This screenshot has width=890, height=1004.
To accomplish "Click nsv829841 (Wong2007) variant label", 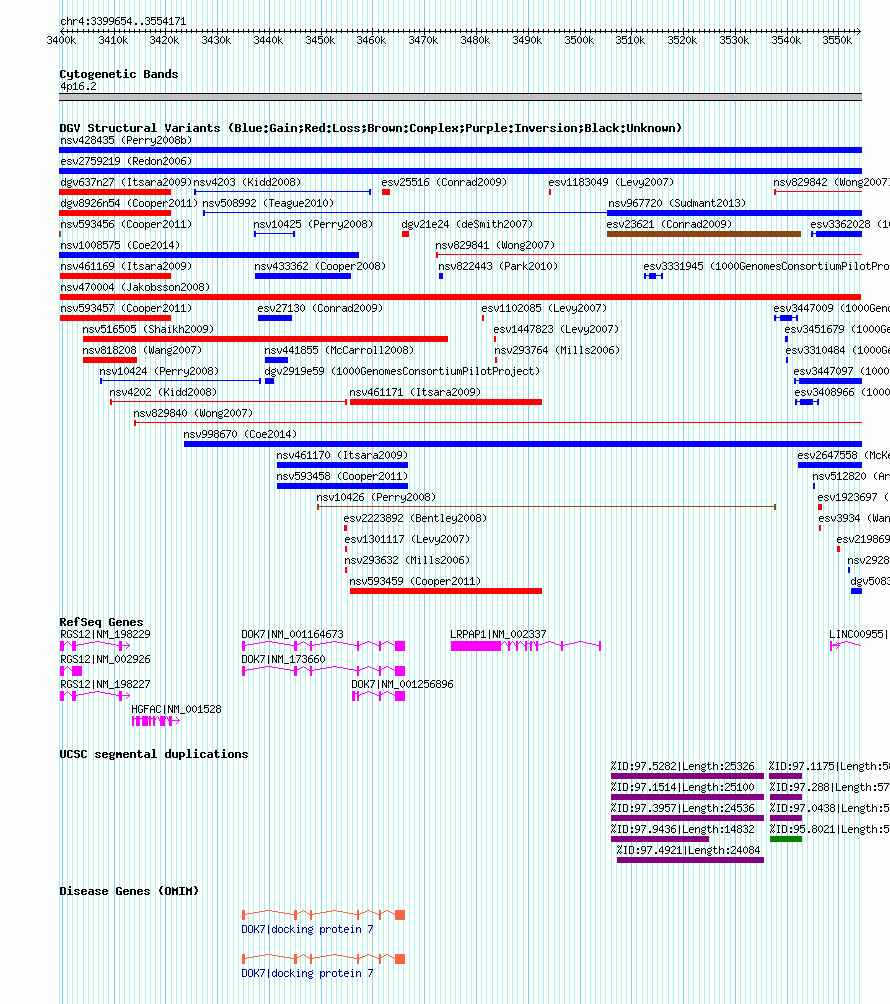I will tap(495, 245).
